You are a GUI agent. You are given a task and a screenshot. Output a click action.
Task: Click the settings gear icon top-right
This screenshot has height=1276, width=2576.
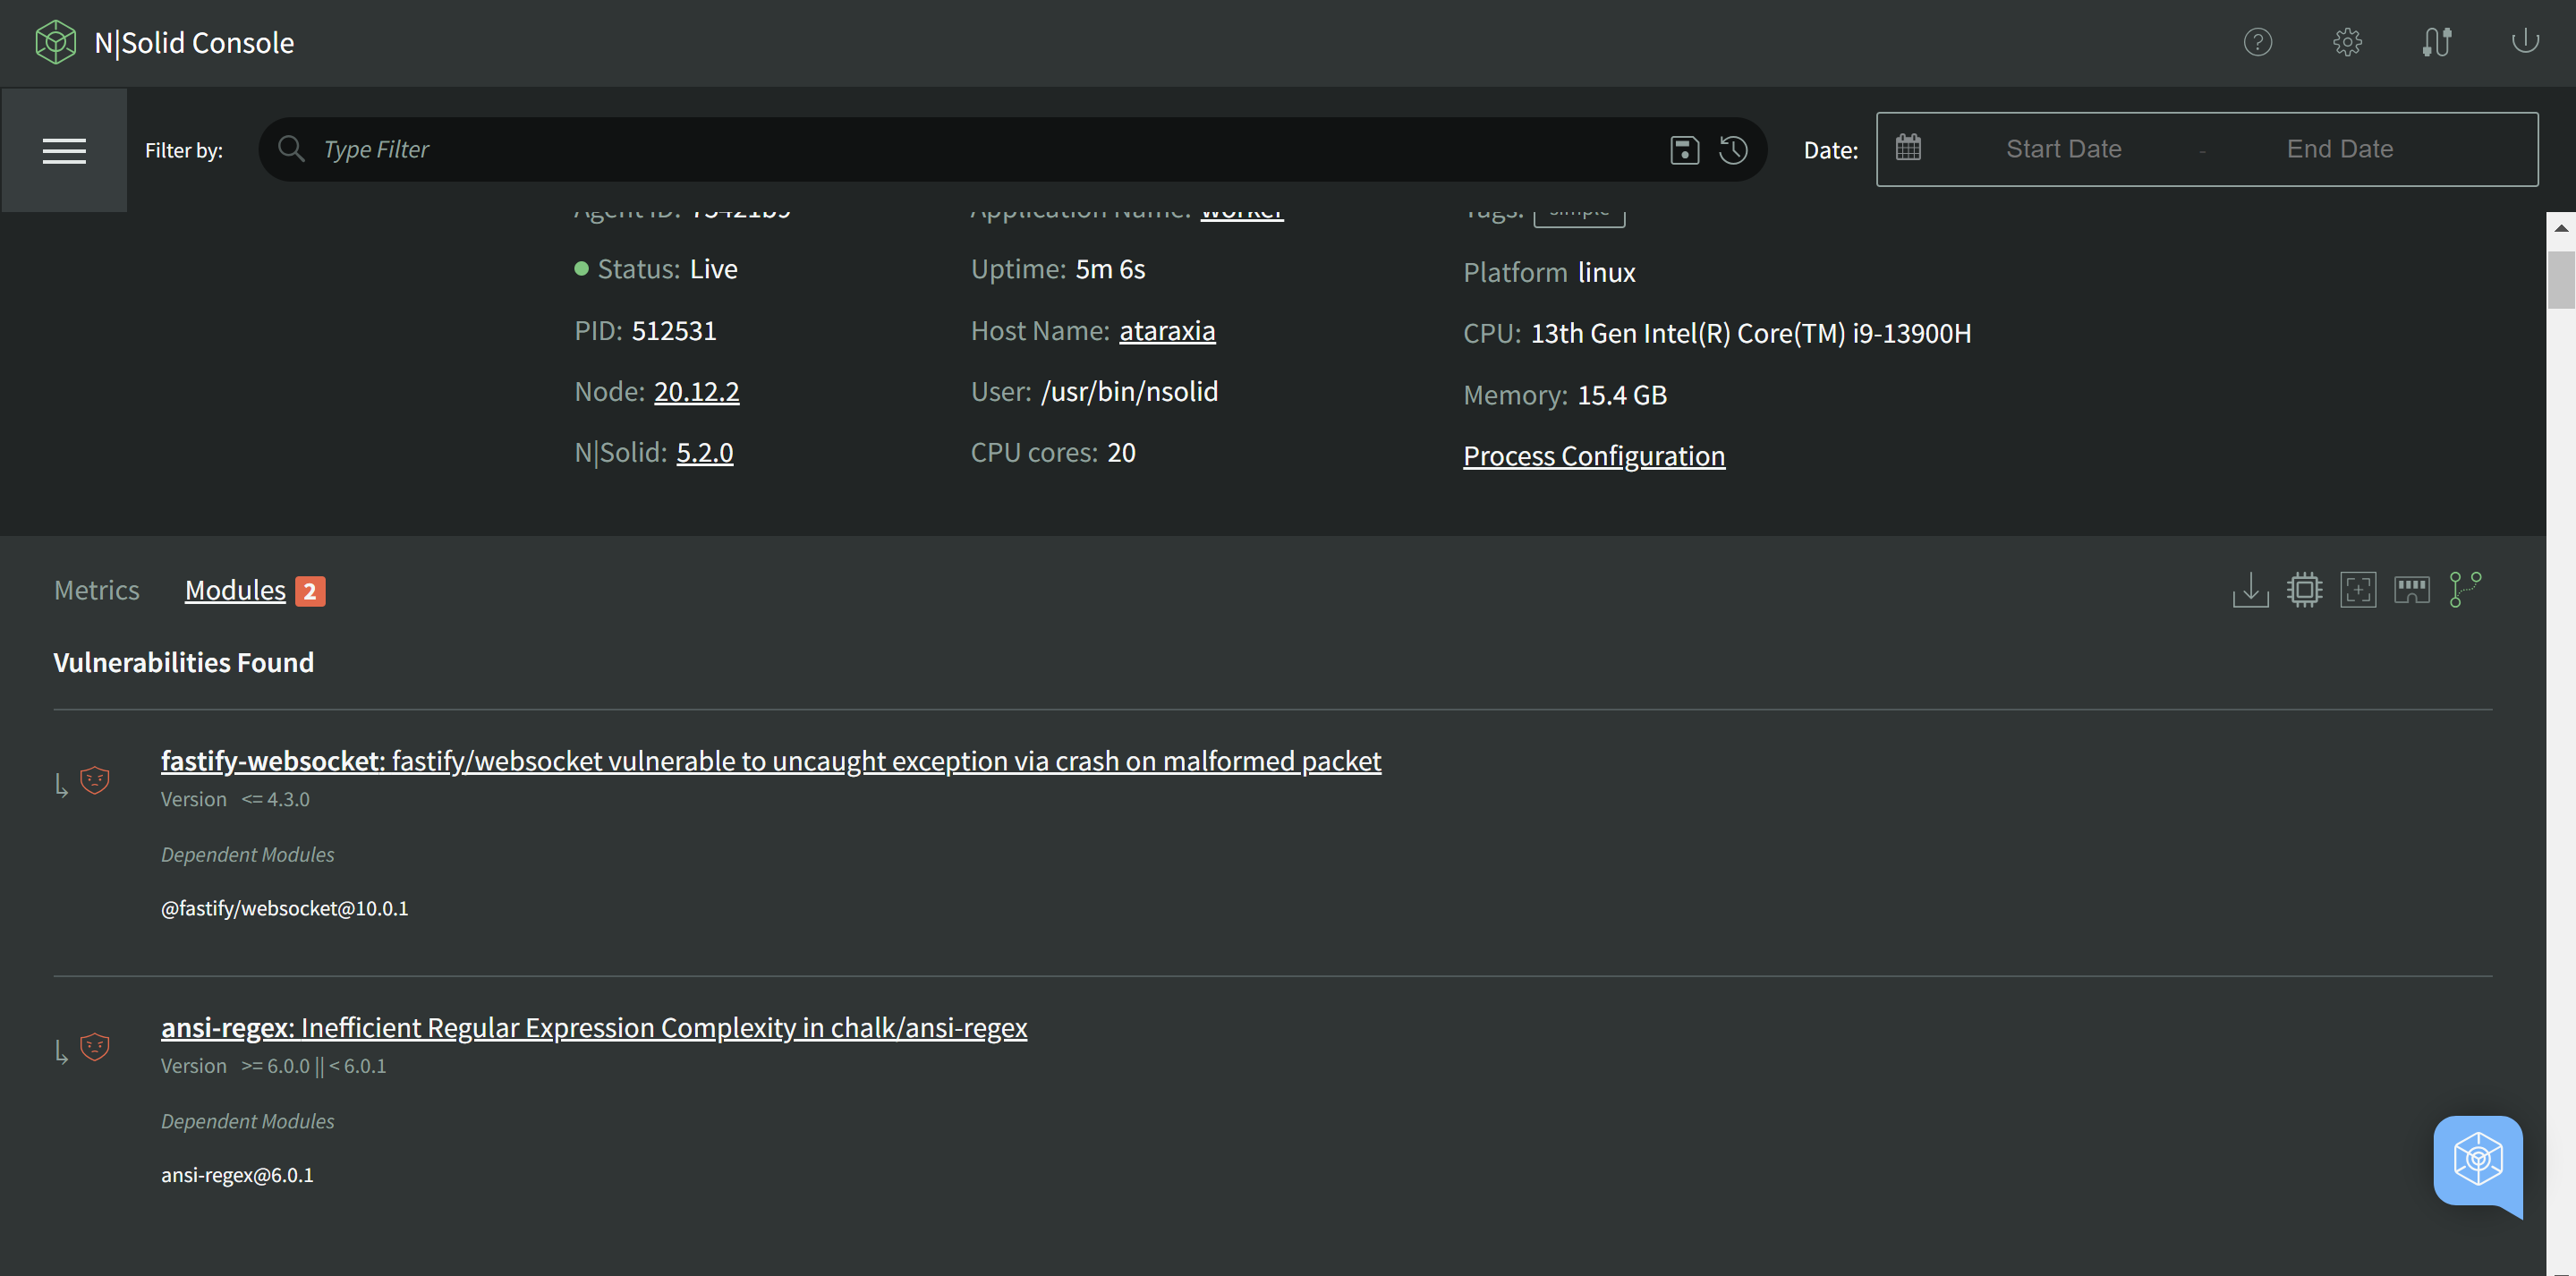click(2348, 41)
